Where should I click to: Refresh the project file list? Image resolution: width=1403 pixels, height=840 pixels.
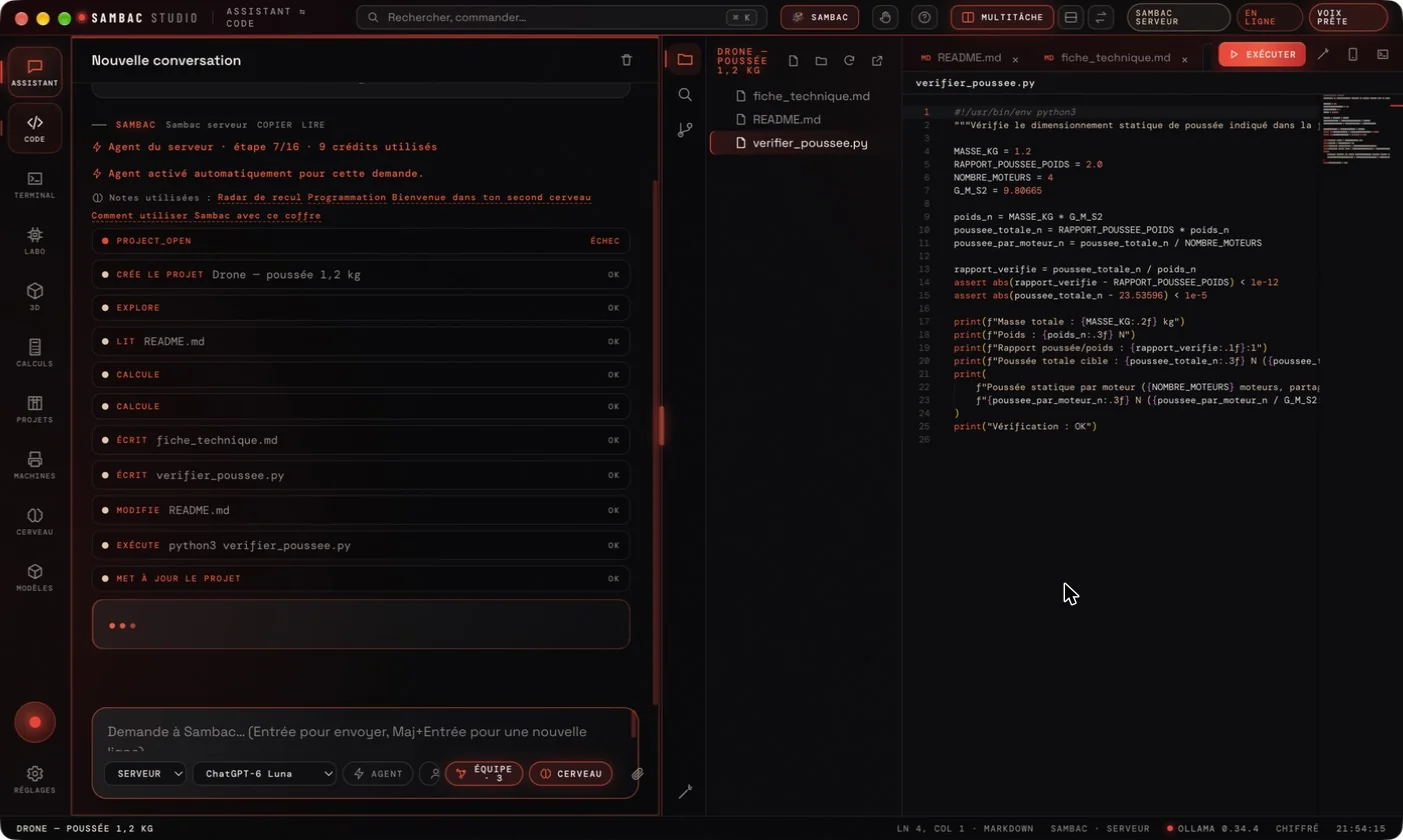tap(849, 61)
